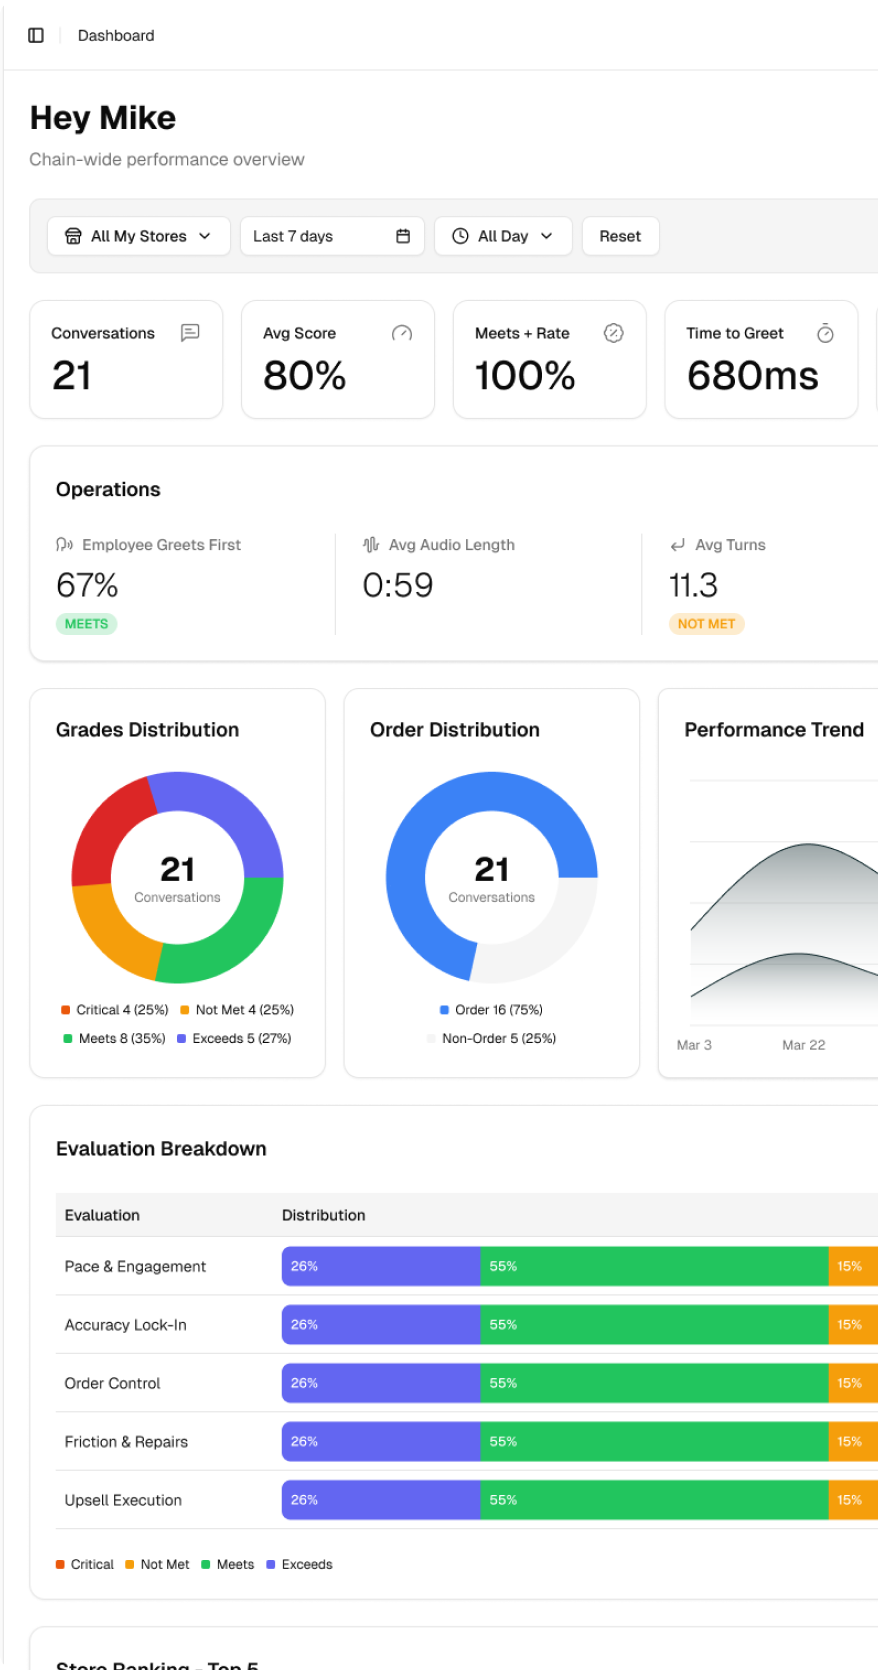The width and height of the screenshot is (878, 1670).
Task: Click Meets in Evaluation Breakdown legend
Action: point(228,1564)
